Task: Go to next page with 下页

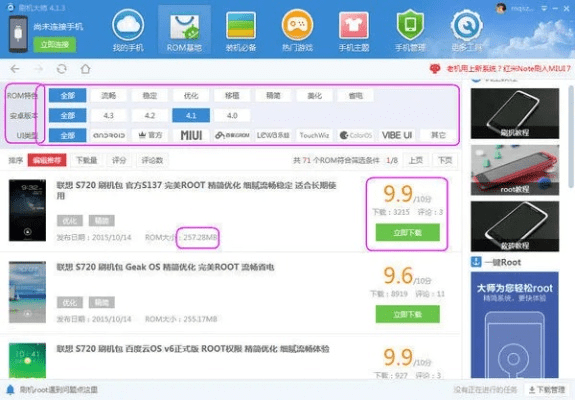Action: click(x=445, y=160)
